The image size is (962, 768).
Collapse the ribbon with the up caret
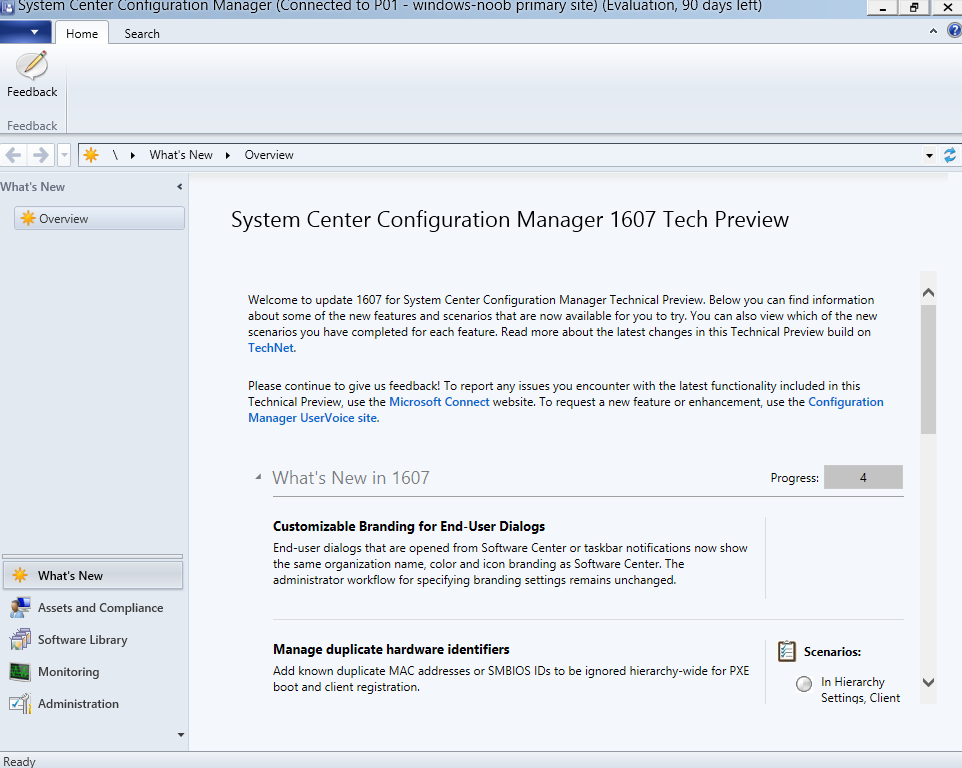pos(933,31)
